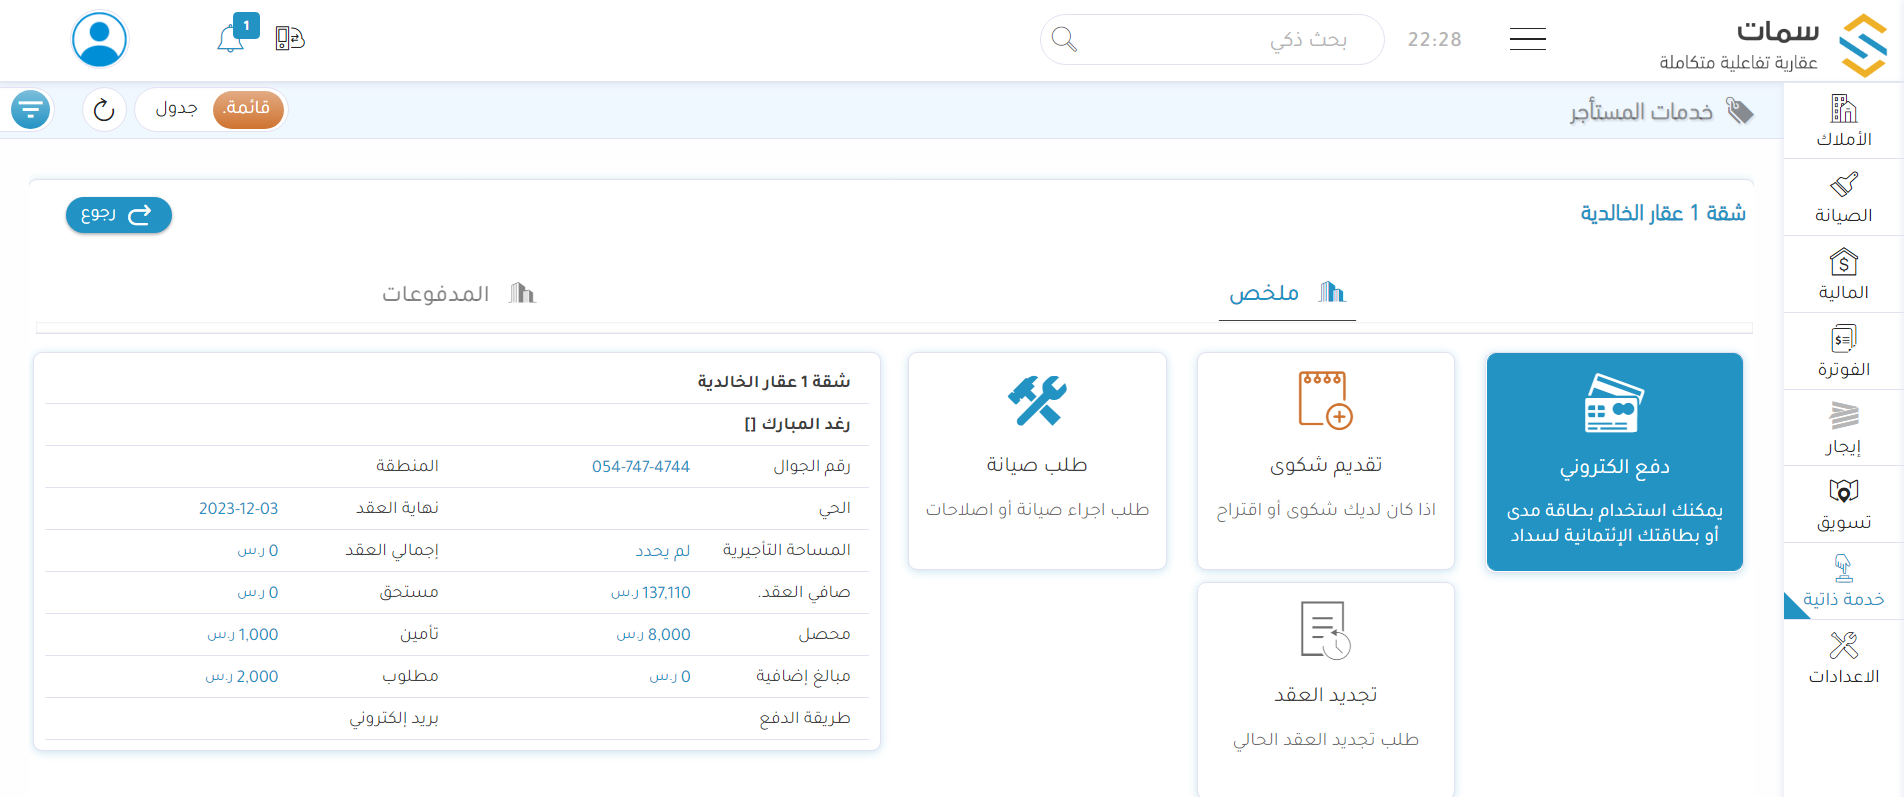
Task: Click the رجوع back button
Action: coord(119,214)
